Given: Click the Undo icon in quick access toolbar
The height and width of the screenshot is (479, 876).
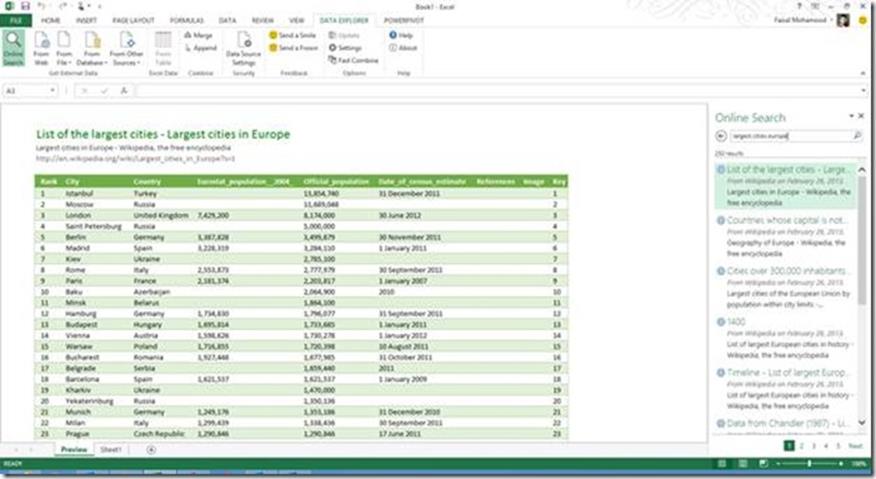Looking at the screenshot, I should pyautogui.click(x=42, y=6).
